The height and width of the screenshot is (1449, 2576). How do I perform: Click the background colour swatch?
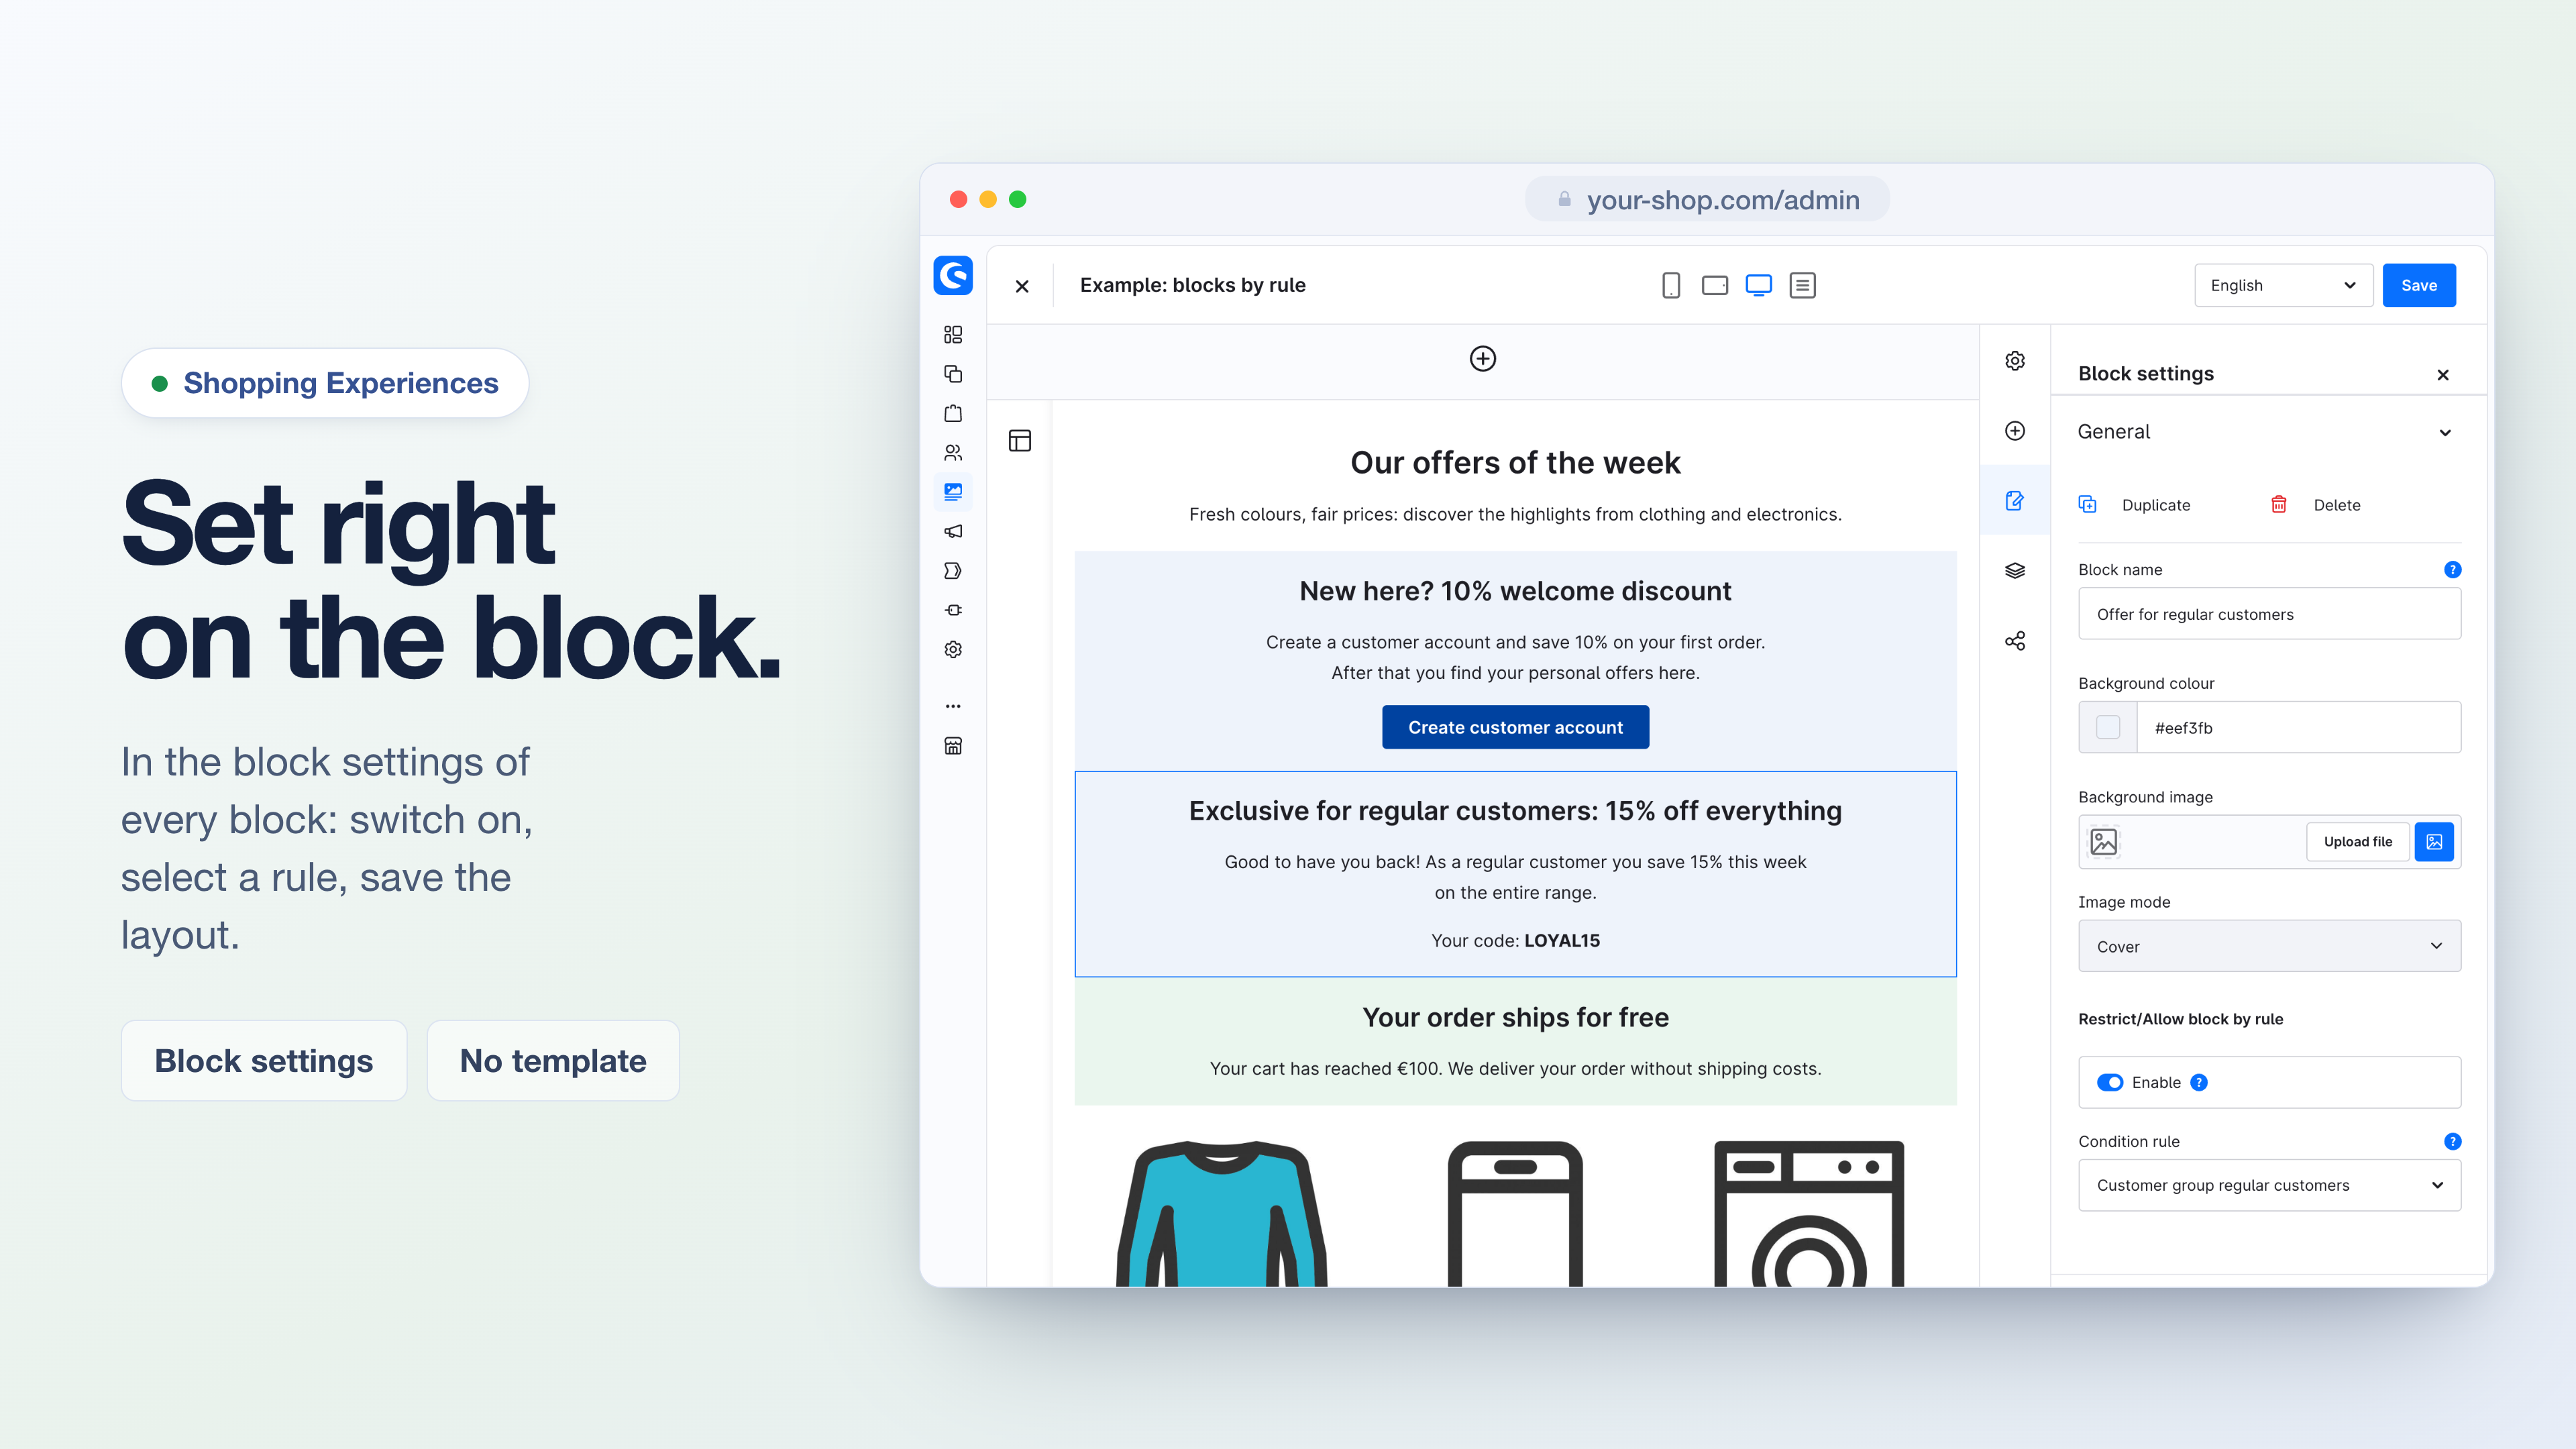pos(2108,727)
